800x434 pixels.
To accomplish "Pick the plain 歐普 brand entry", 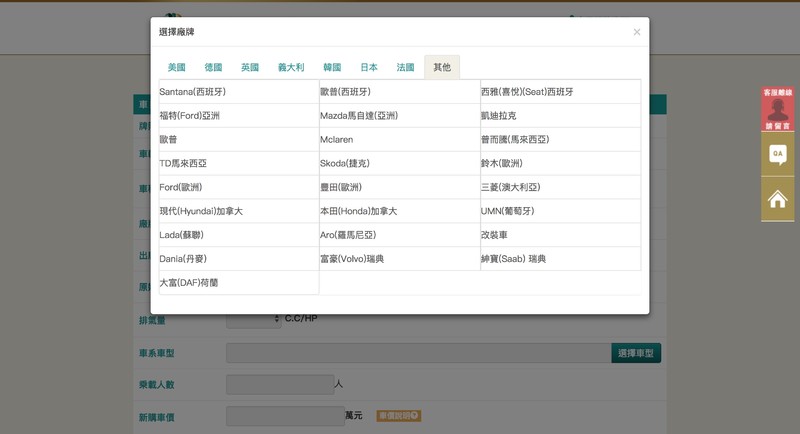I will tap(239, 140).
